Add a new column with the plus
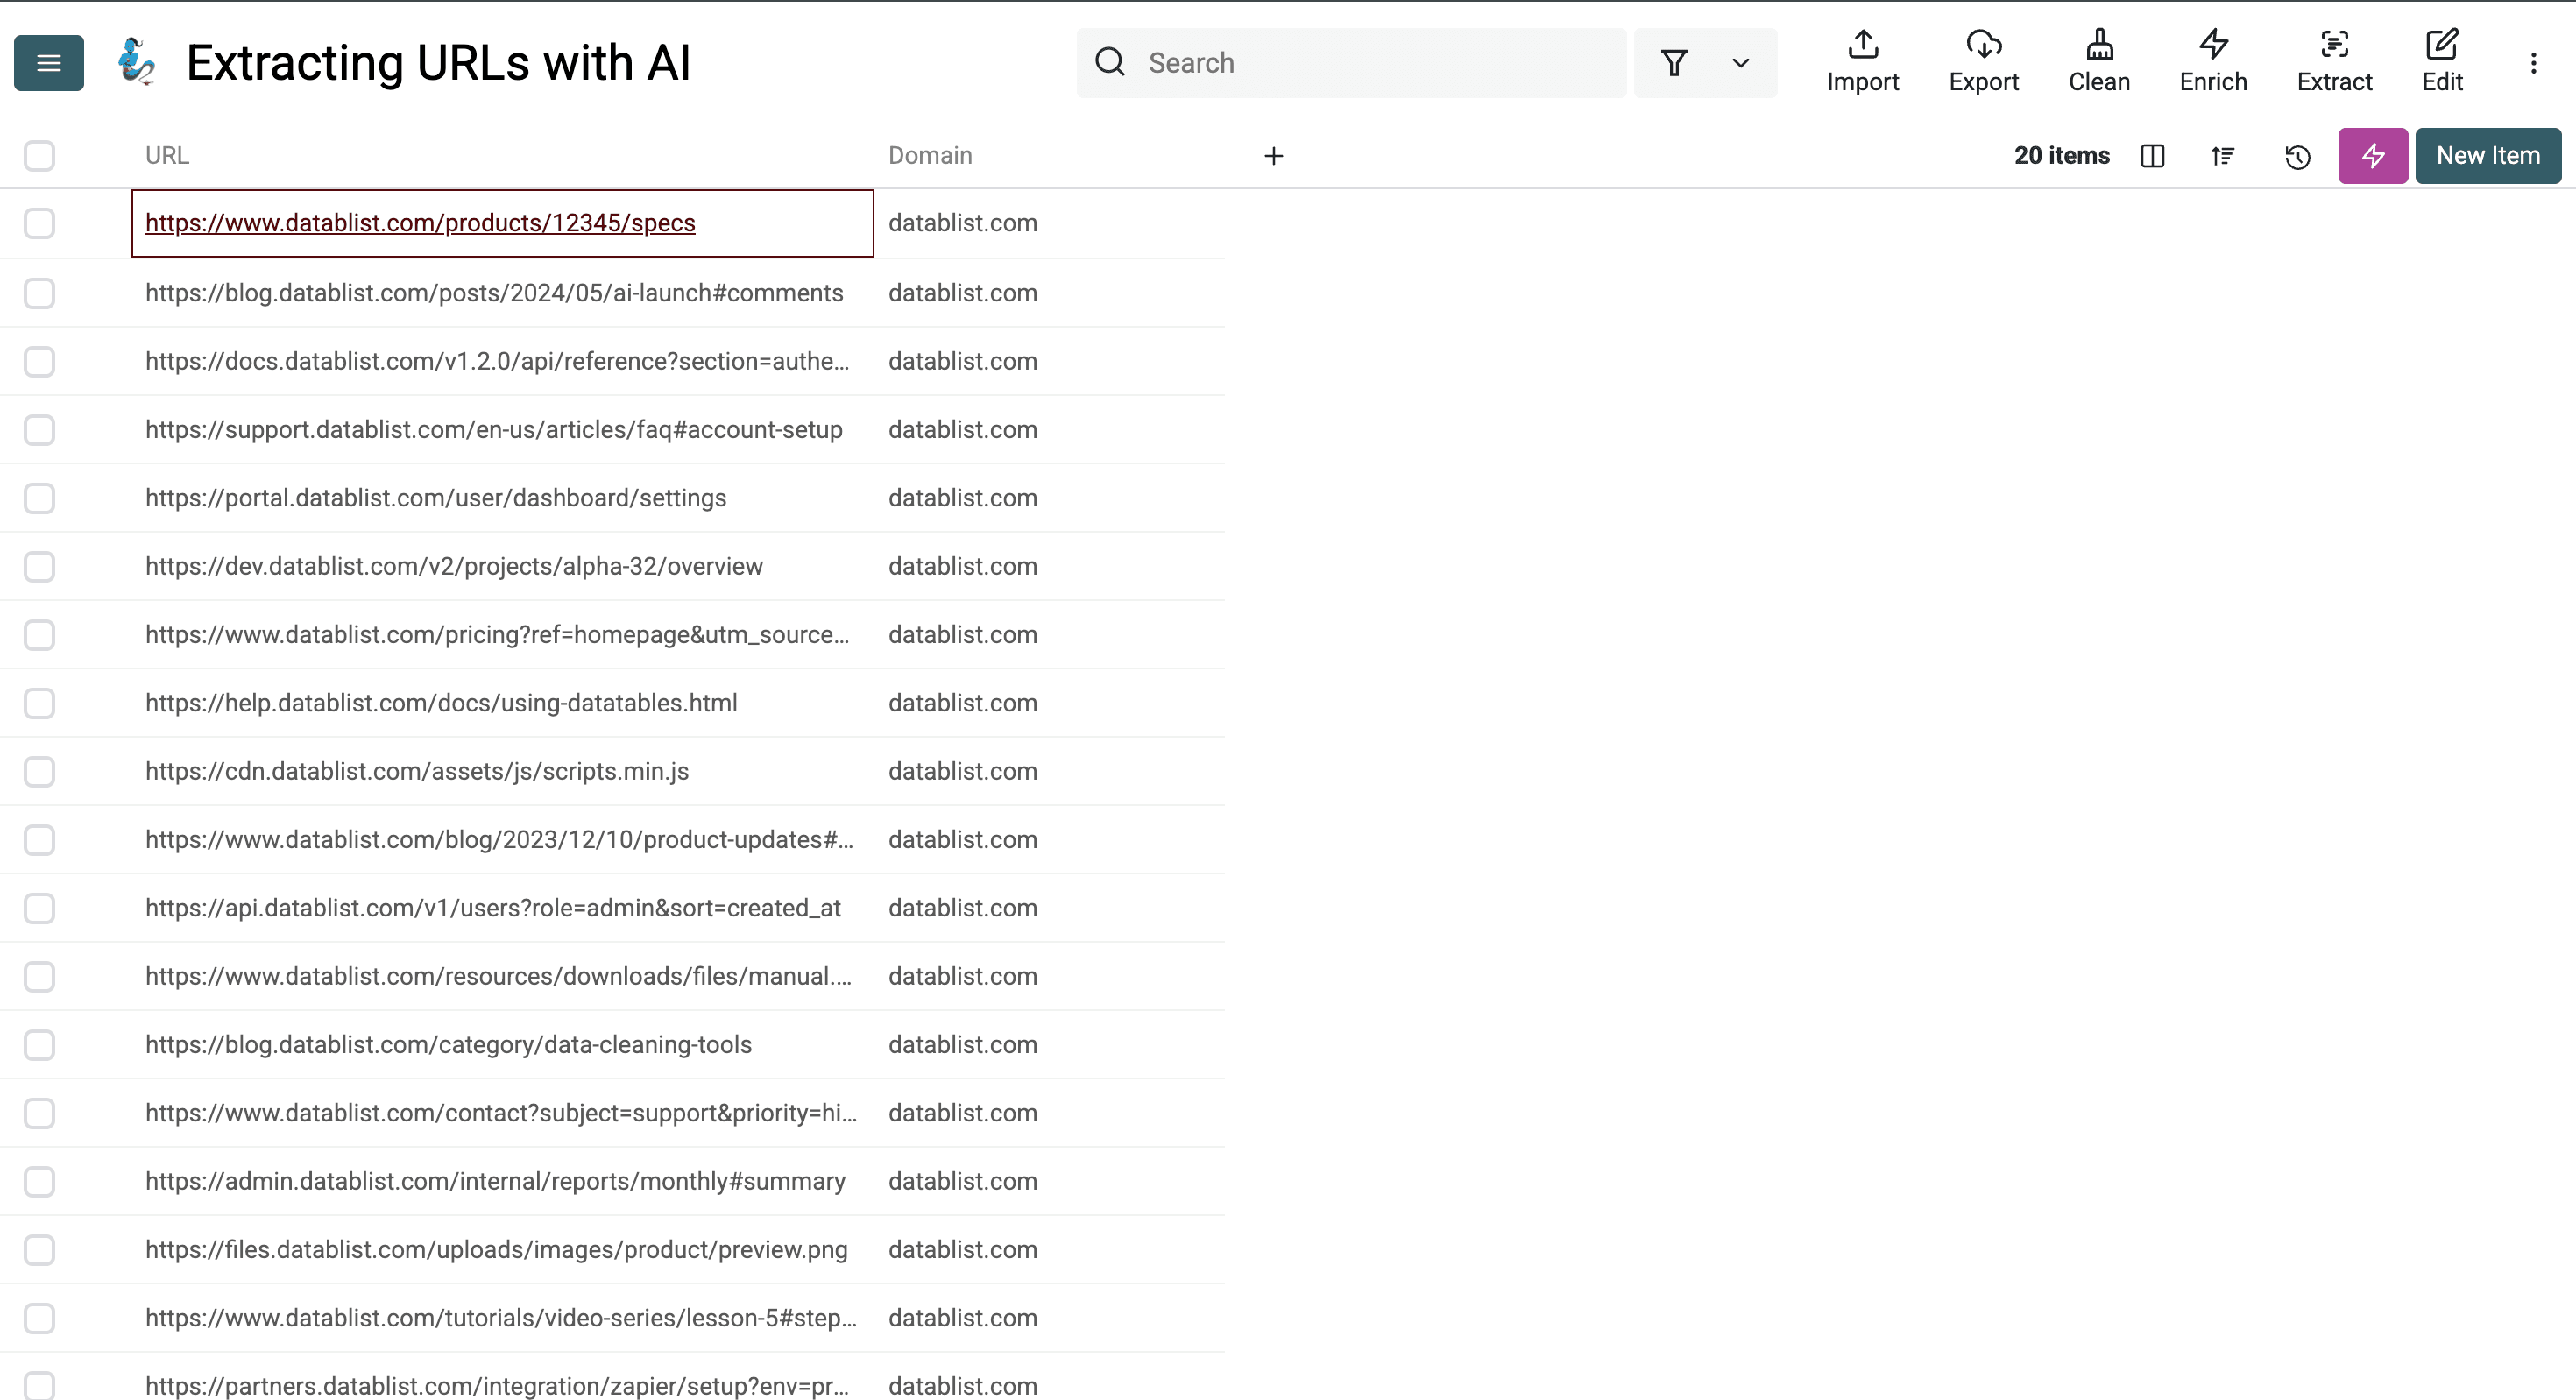Viewport: 2576px width, 1400px height. point(1274,156)
